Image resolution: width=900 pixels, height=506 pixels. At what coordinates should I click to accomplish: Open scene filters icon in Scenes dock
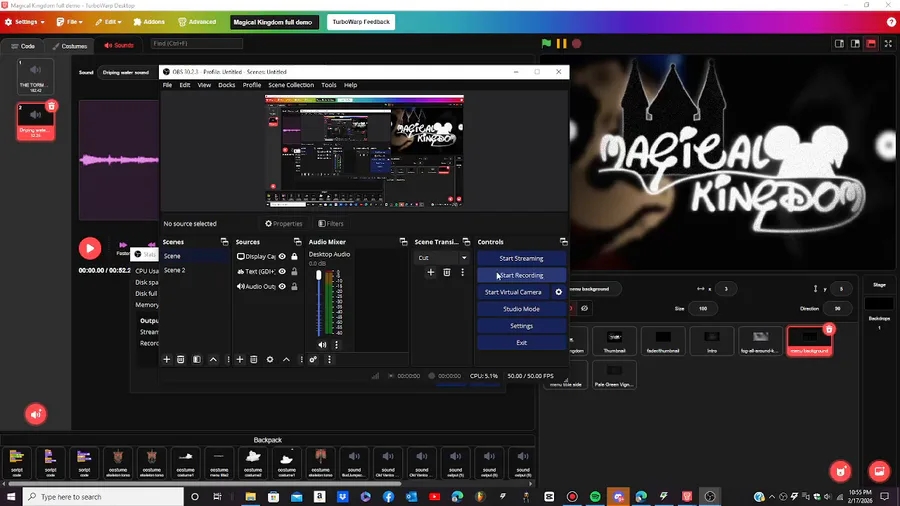point(197,360)
